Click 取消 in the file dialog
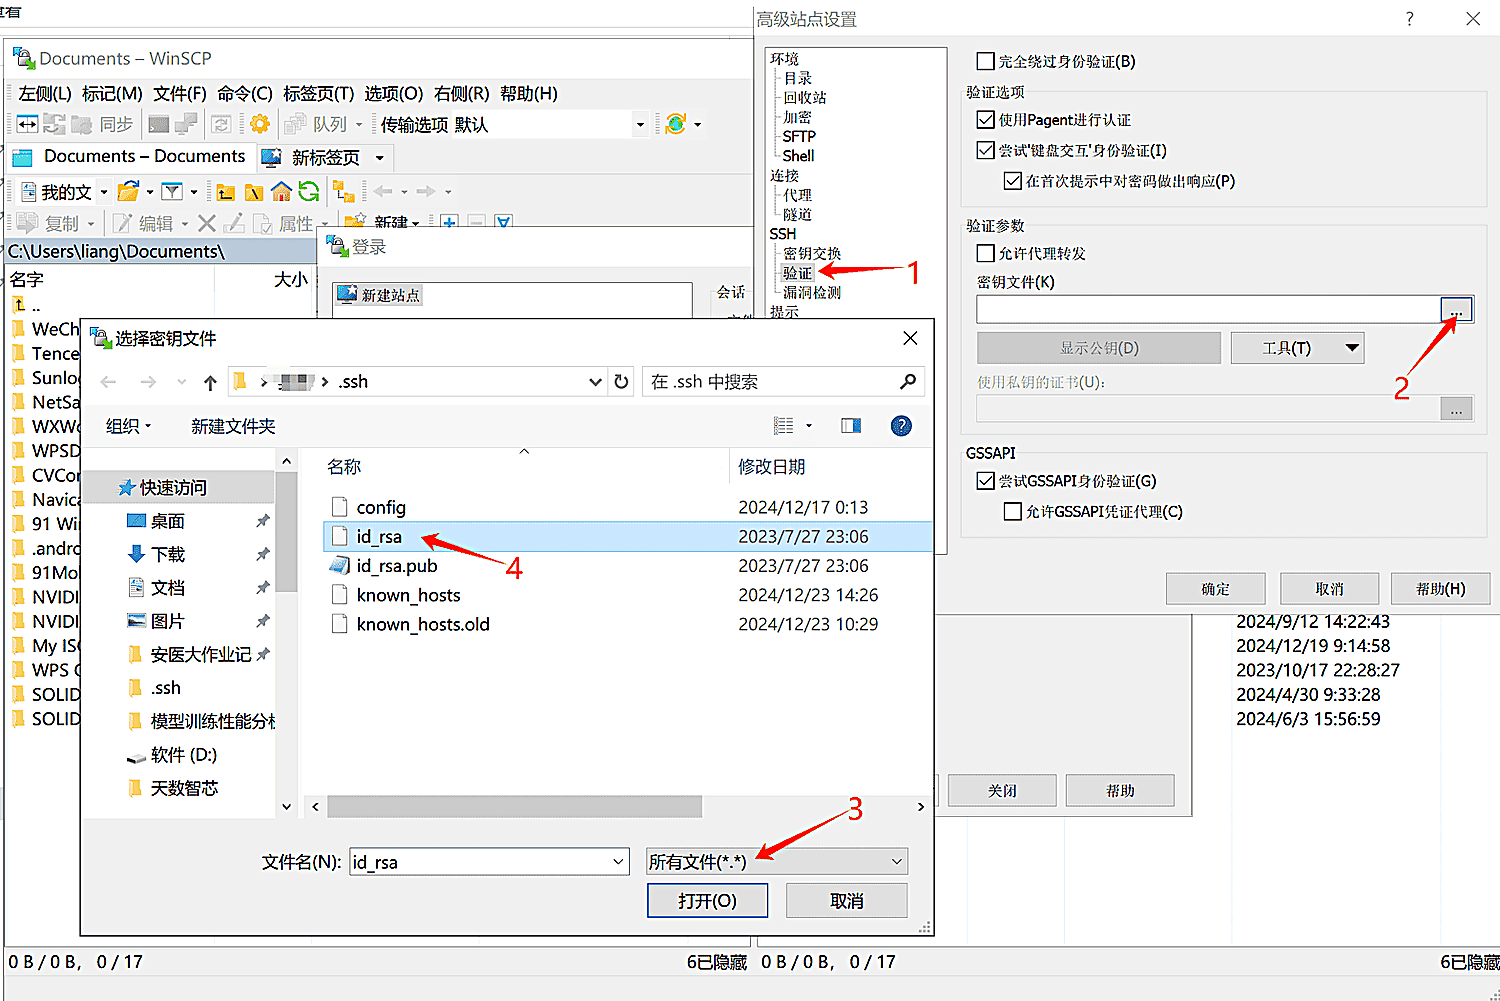The width and height of the screenshot is (1500, 1001). 847,901
